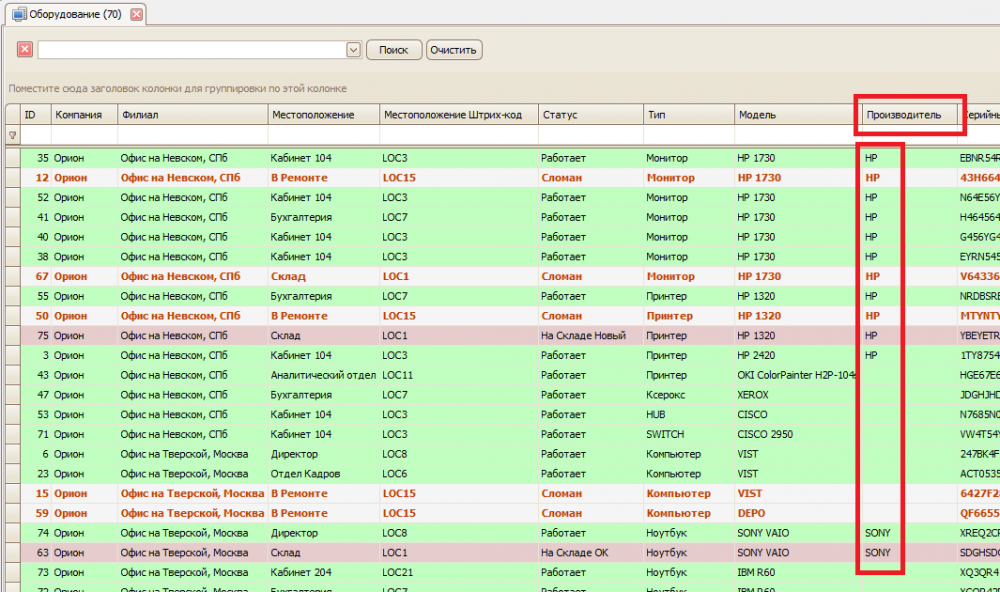Select row indicator for ID 35
Image resolution: width=1000 pixels, height=592 pixels.
(x=13, y=158)
